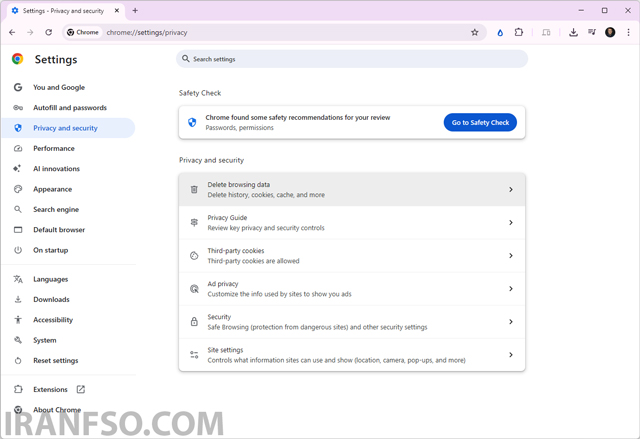Click the Chrome logo beside Settings title
This screenshot has height=439, width=640.
18,59
